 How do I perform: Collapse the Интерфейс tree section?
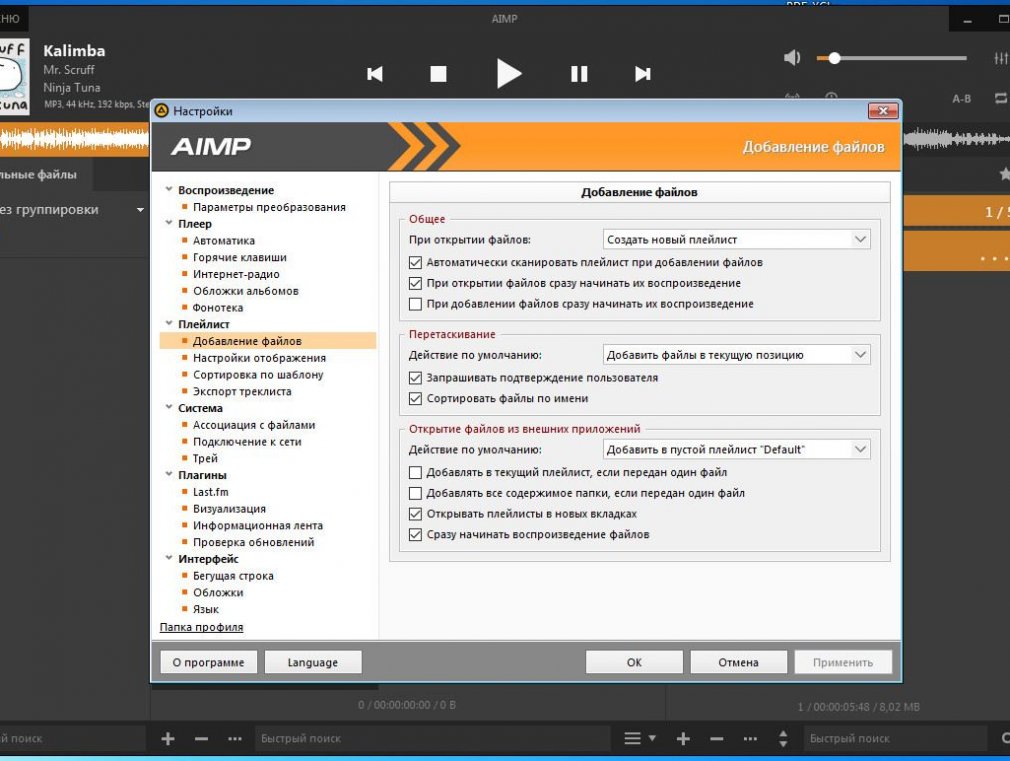[169, 558]
